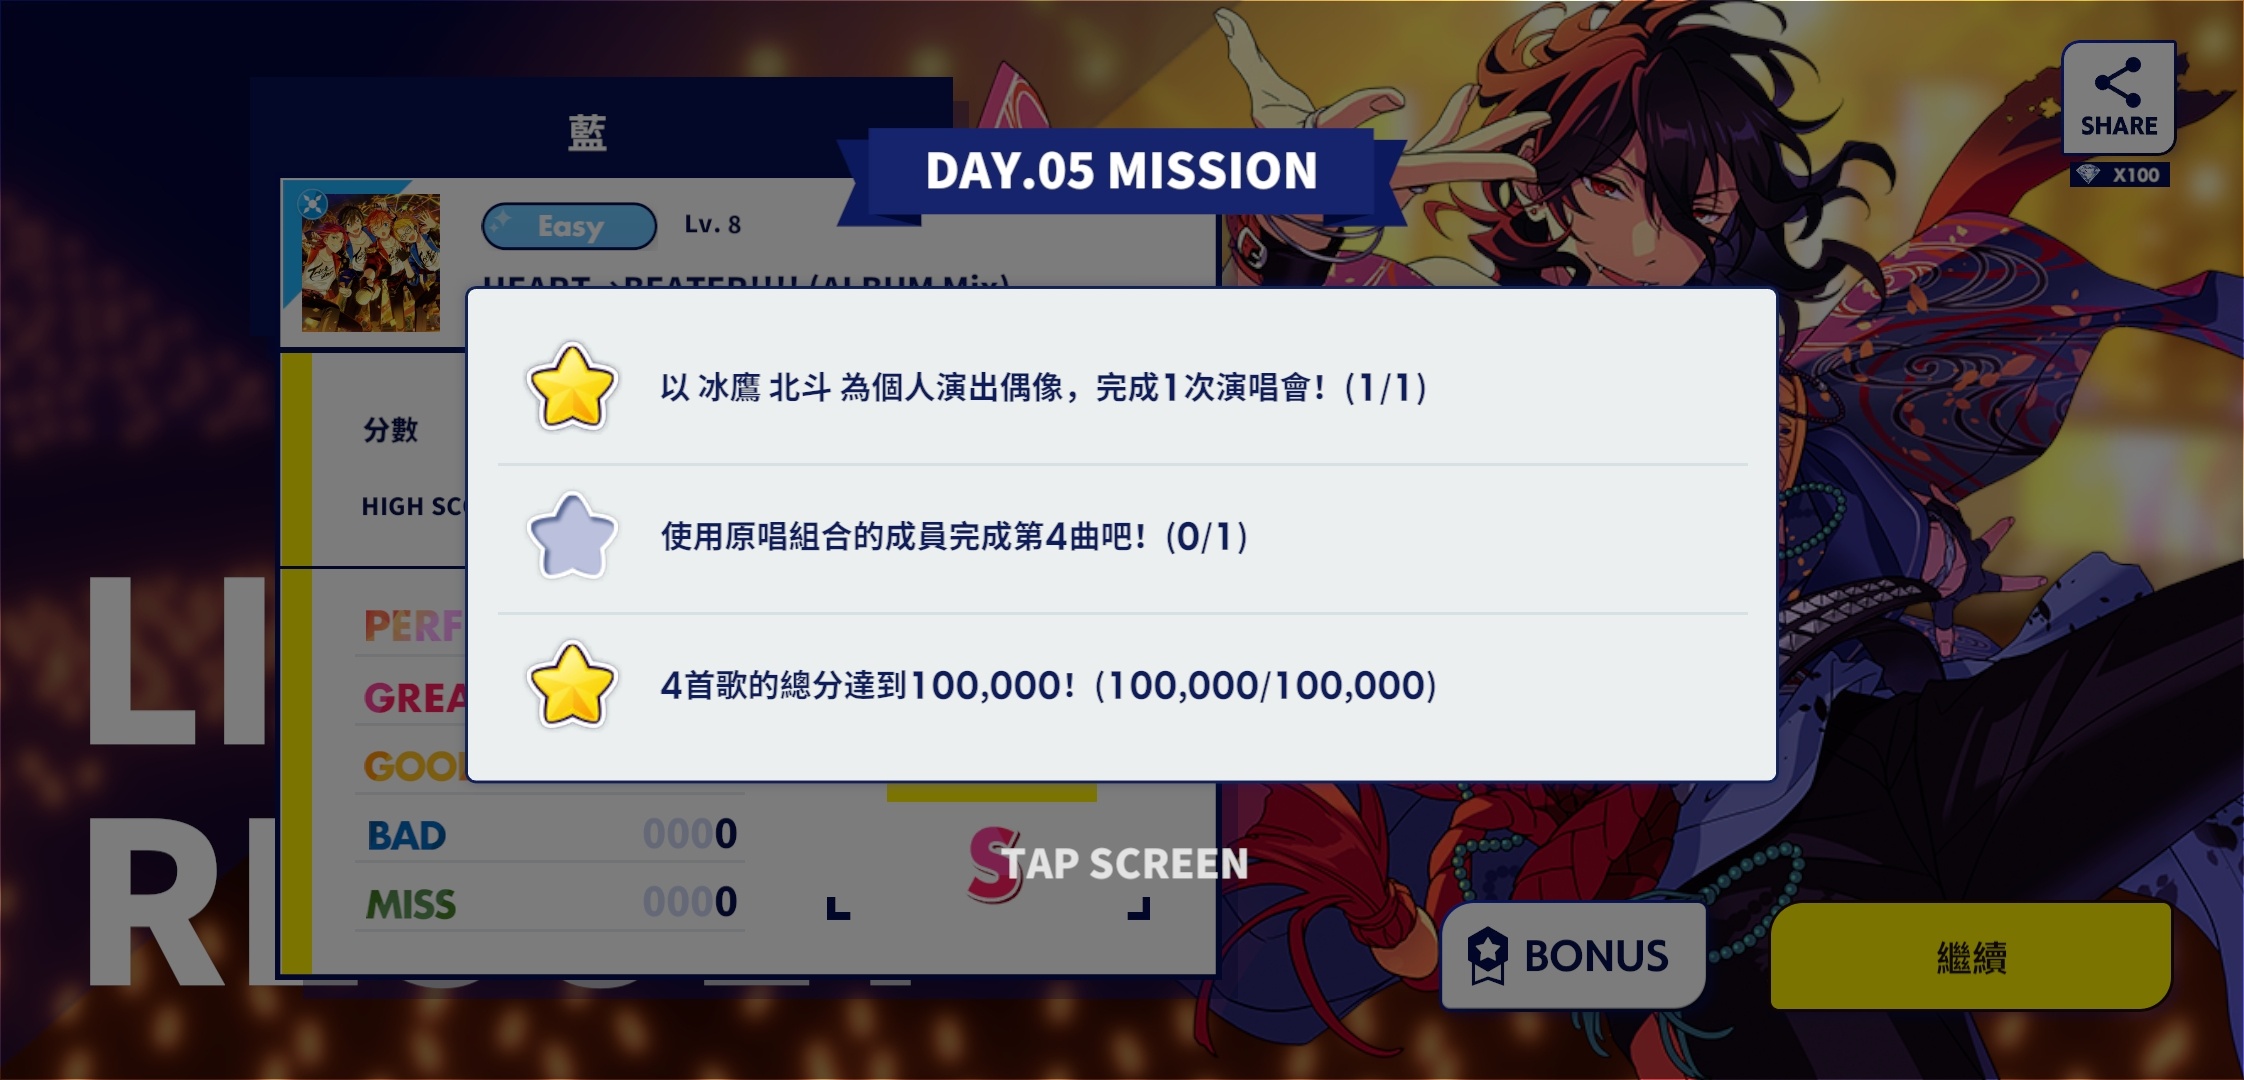Click the Lv. 8 level label
Image resolution: width=2244 pixels, height=1080 pixels.
tap(713, 225)
